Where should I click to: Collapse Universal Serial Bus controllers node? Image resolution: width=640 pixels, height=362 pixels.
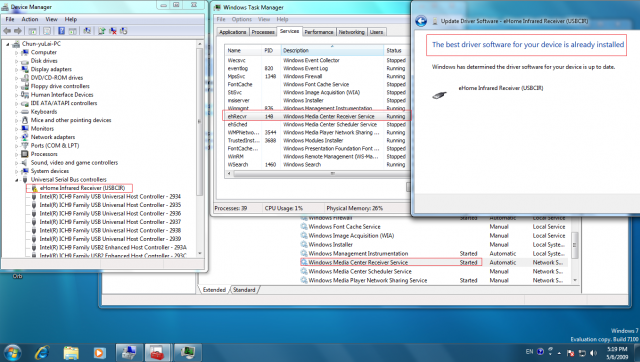(17, 180)
